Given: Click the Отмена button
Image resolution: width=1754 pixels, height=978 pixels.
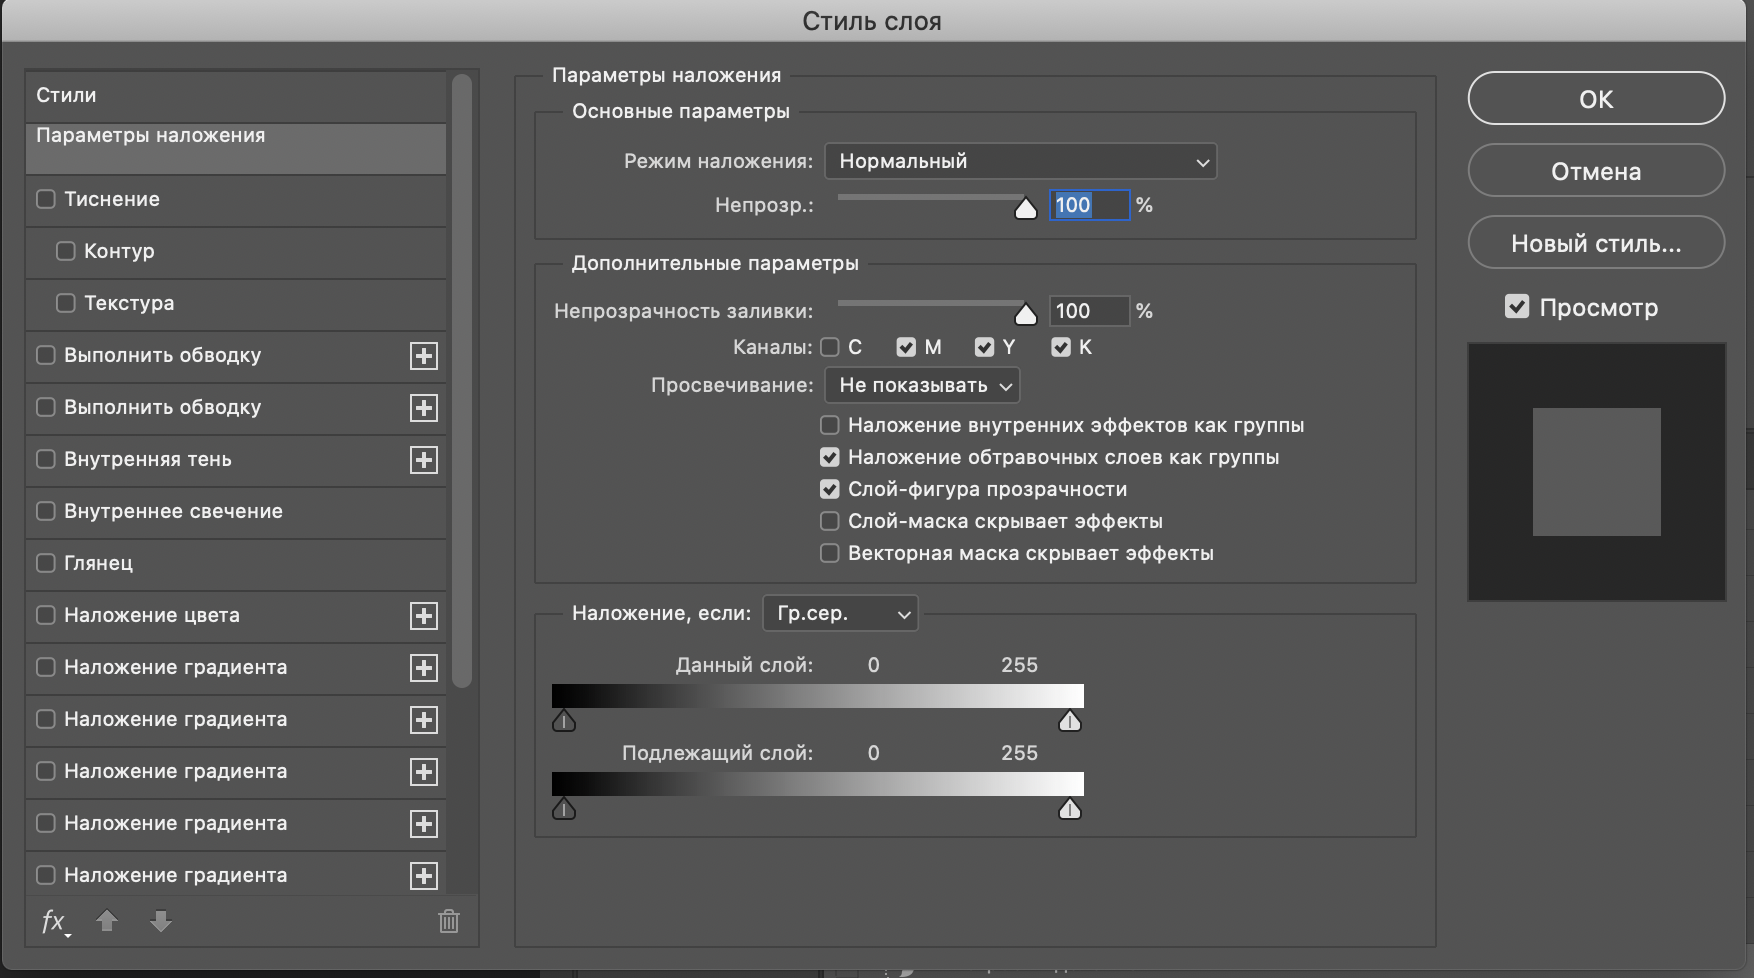Looking at the screenshot, I should click(1595, 171).
